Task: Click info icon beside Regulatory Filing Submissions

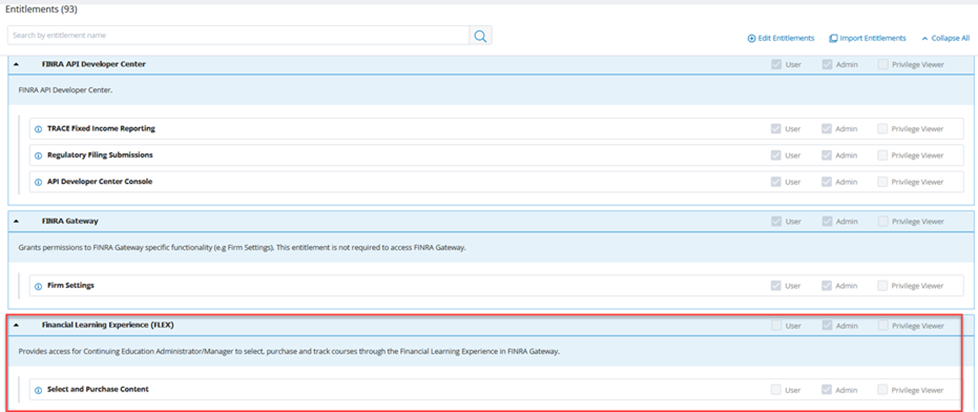Action: coord(38,156)
